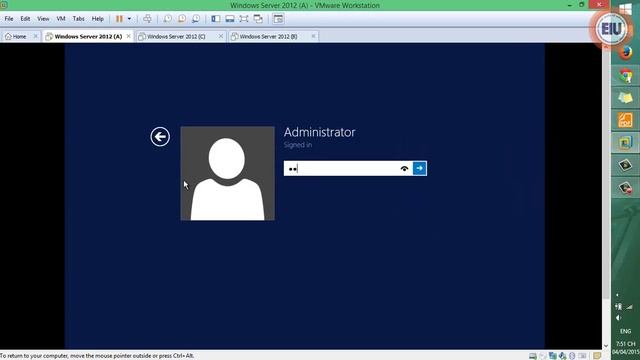Viewport: 640px width, 360px height.
Task: Click the USB device status bar icon
Action: (562, 356)
